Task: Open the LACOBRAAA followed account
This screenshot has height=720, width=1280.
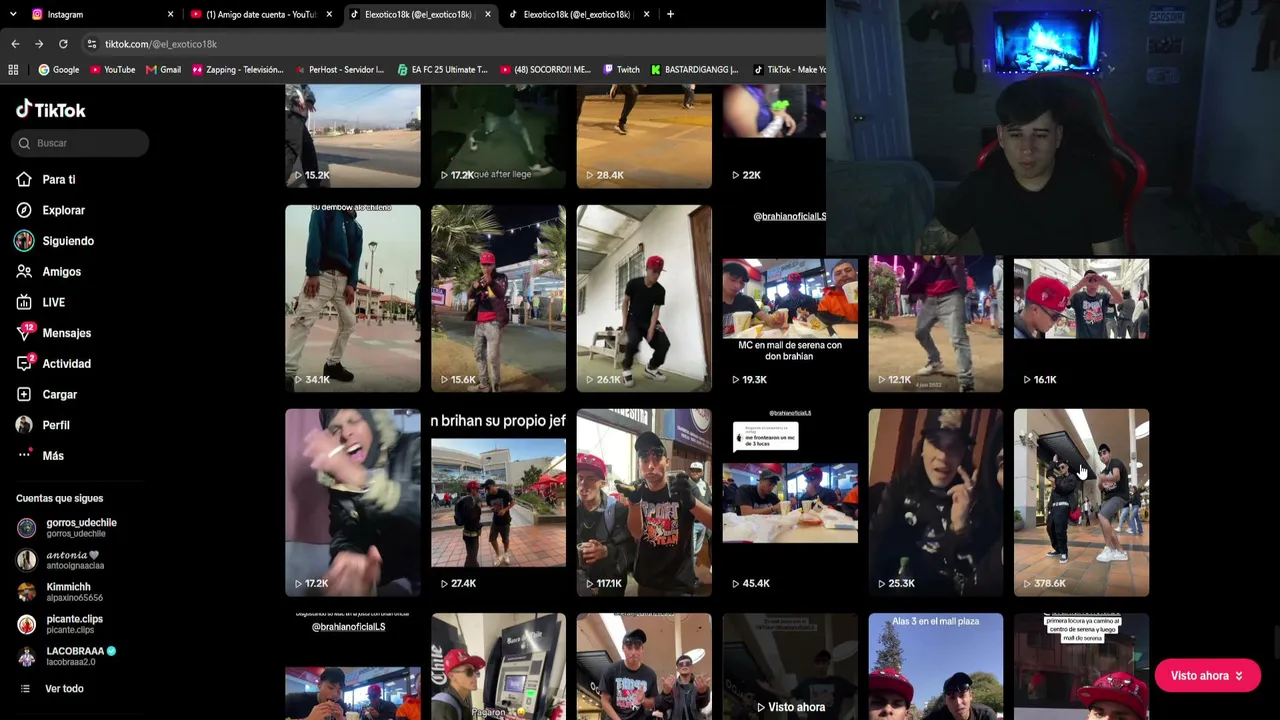Action: [x=68, y=656]
